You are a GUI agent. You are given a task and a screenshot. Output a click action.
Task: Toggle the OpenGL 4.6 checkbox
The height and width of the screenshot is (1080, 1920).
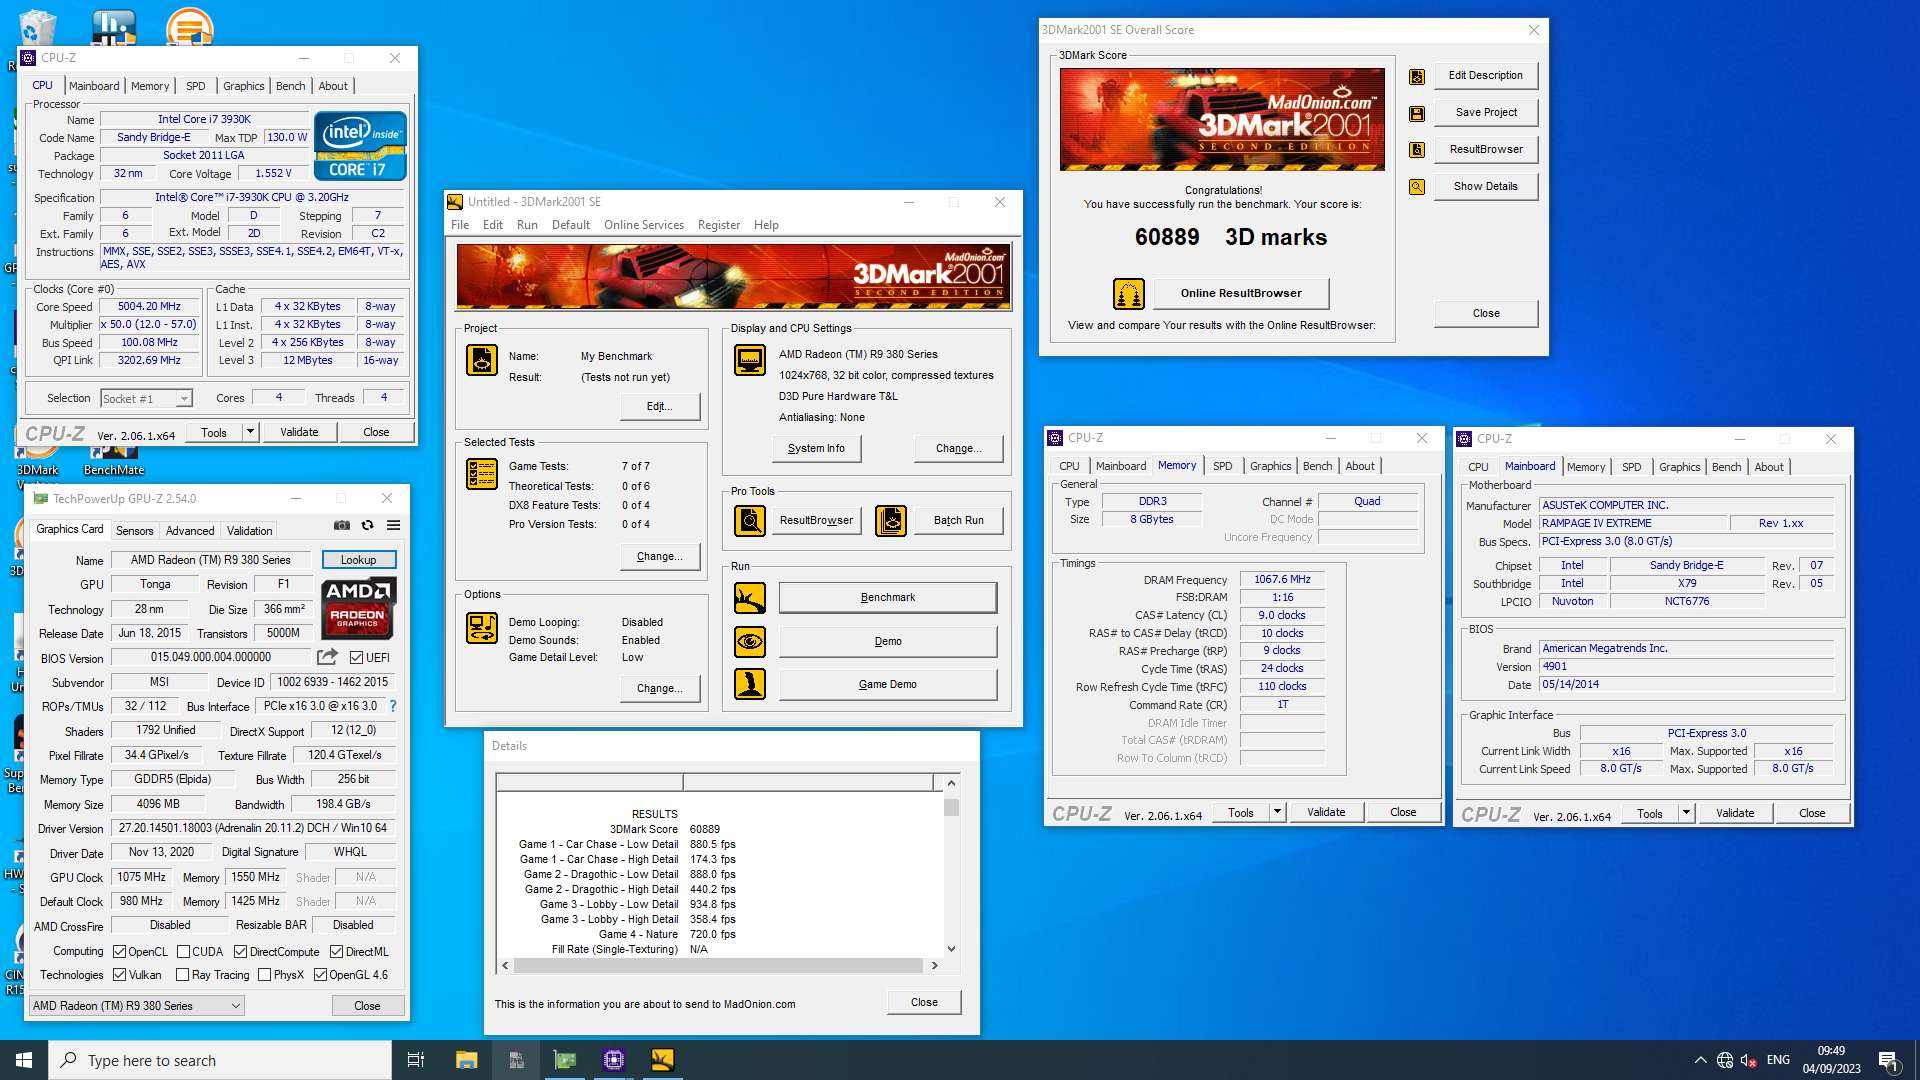pyautogui.click(x=321, y=975)
